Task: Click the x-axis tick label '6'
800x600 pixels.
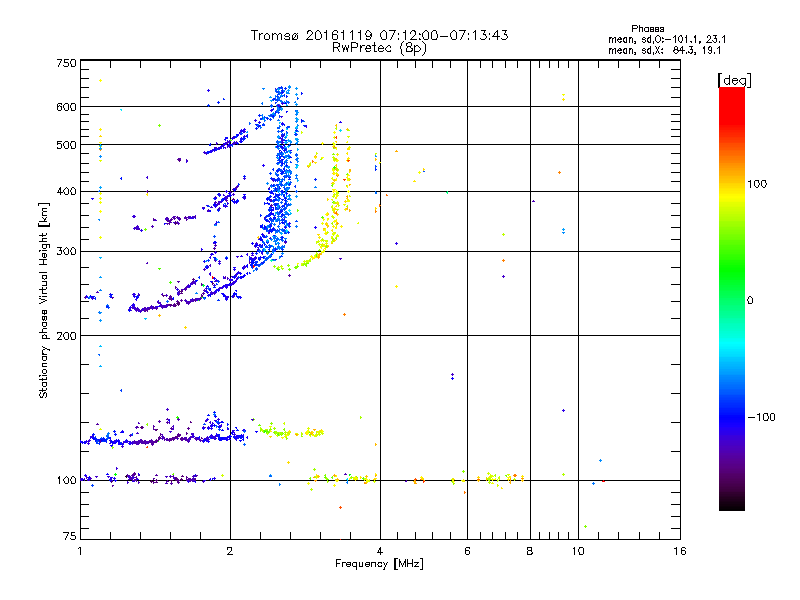Action: coord(467,551)
